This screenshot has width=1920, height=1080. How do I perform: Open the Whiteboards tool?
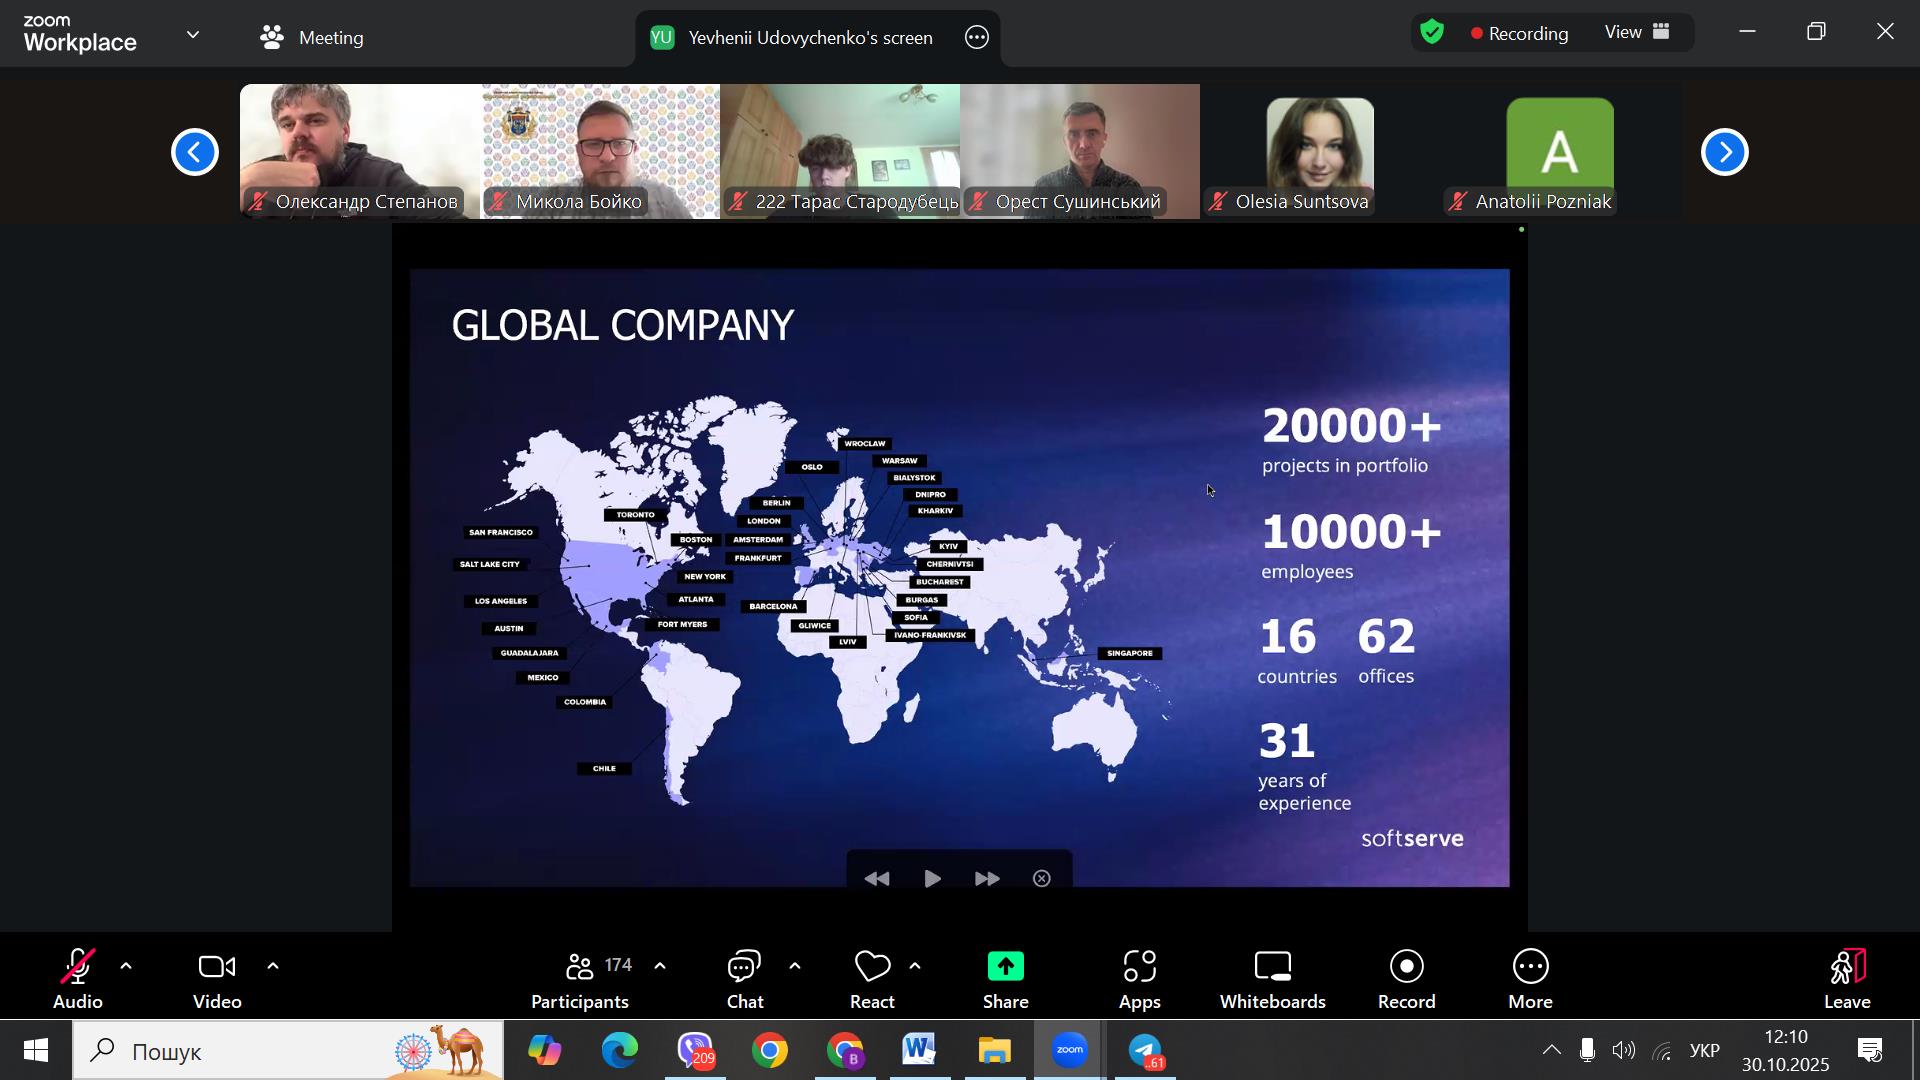pos(1272,979)
